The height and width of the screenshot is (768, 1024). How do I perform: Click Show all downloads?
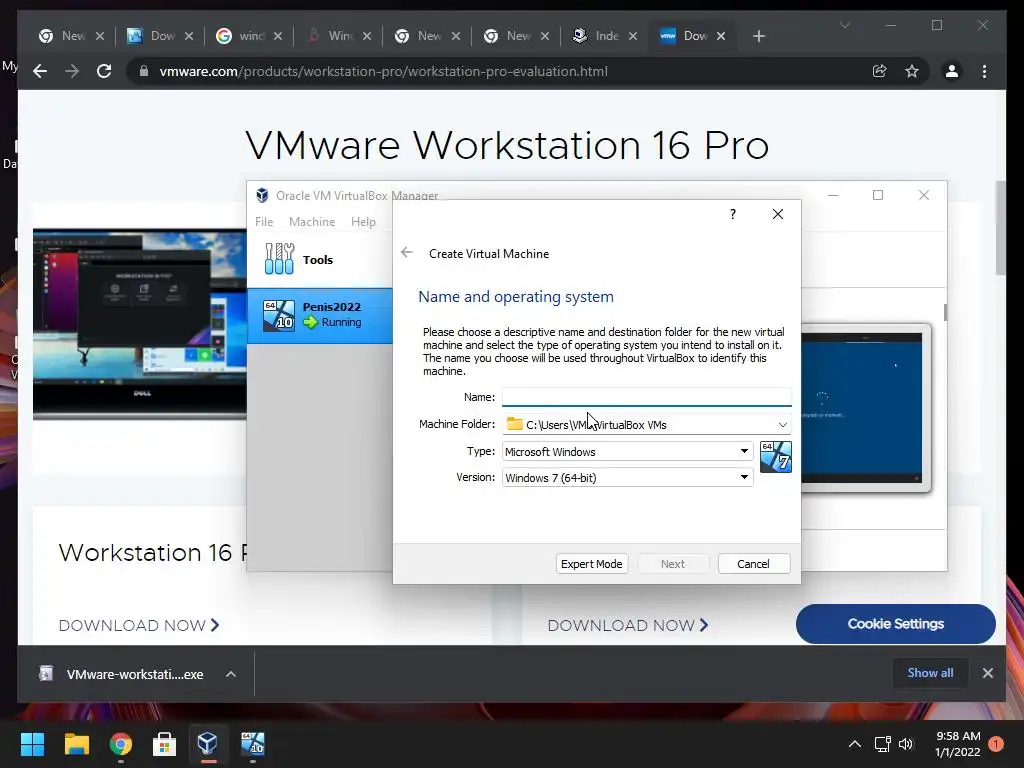coord(930,673)
